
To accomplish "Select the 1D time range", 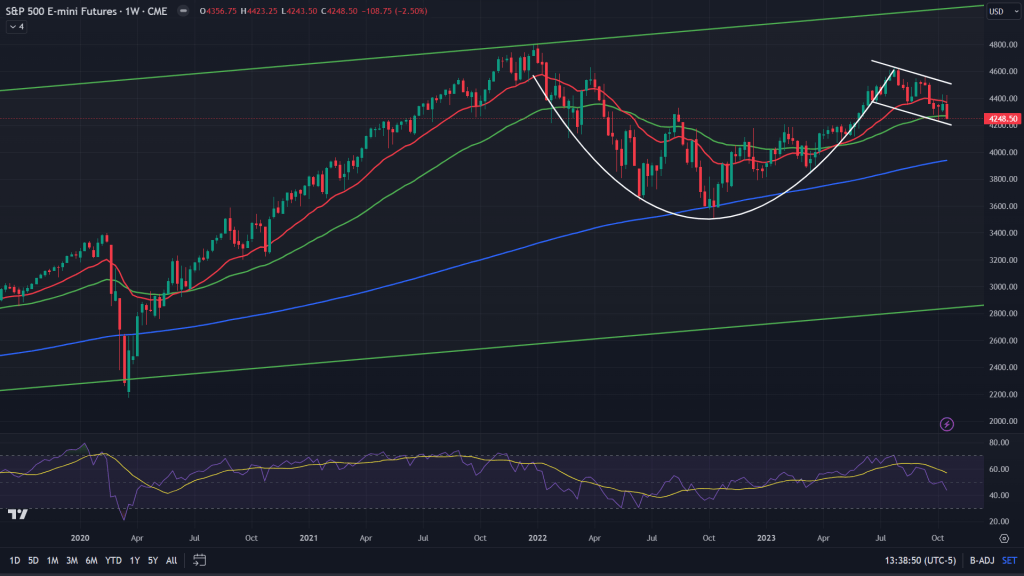I will point(15,560).
